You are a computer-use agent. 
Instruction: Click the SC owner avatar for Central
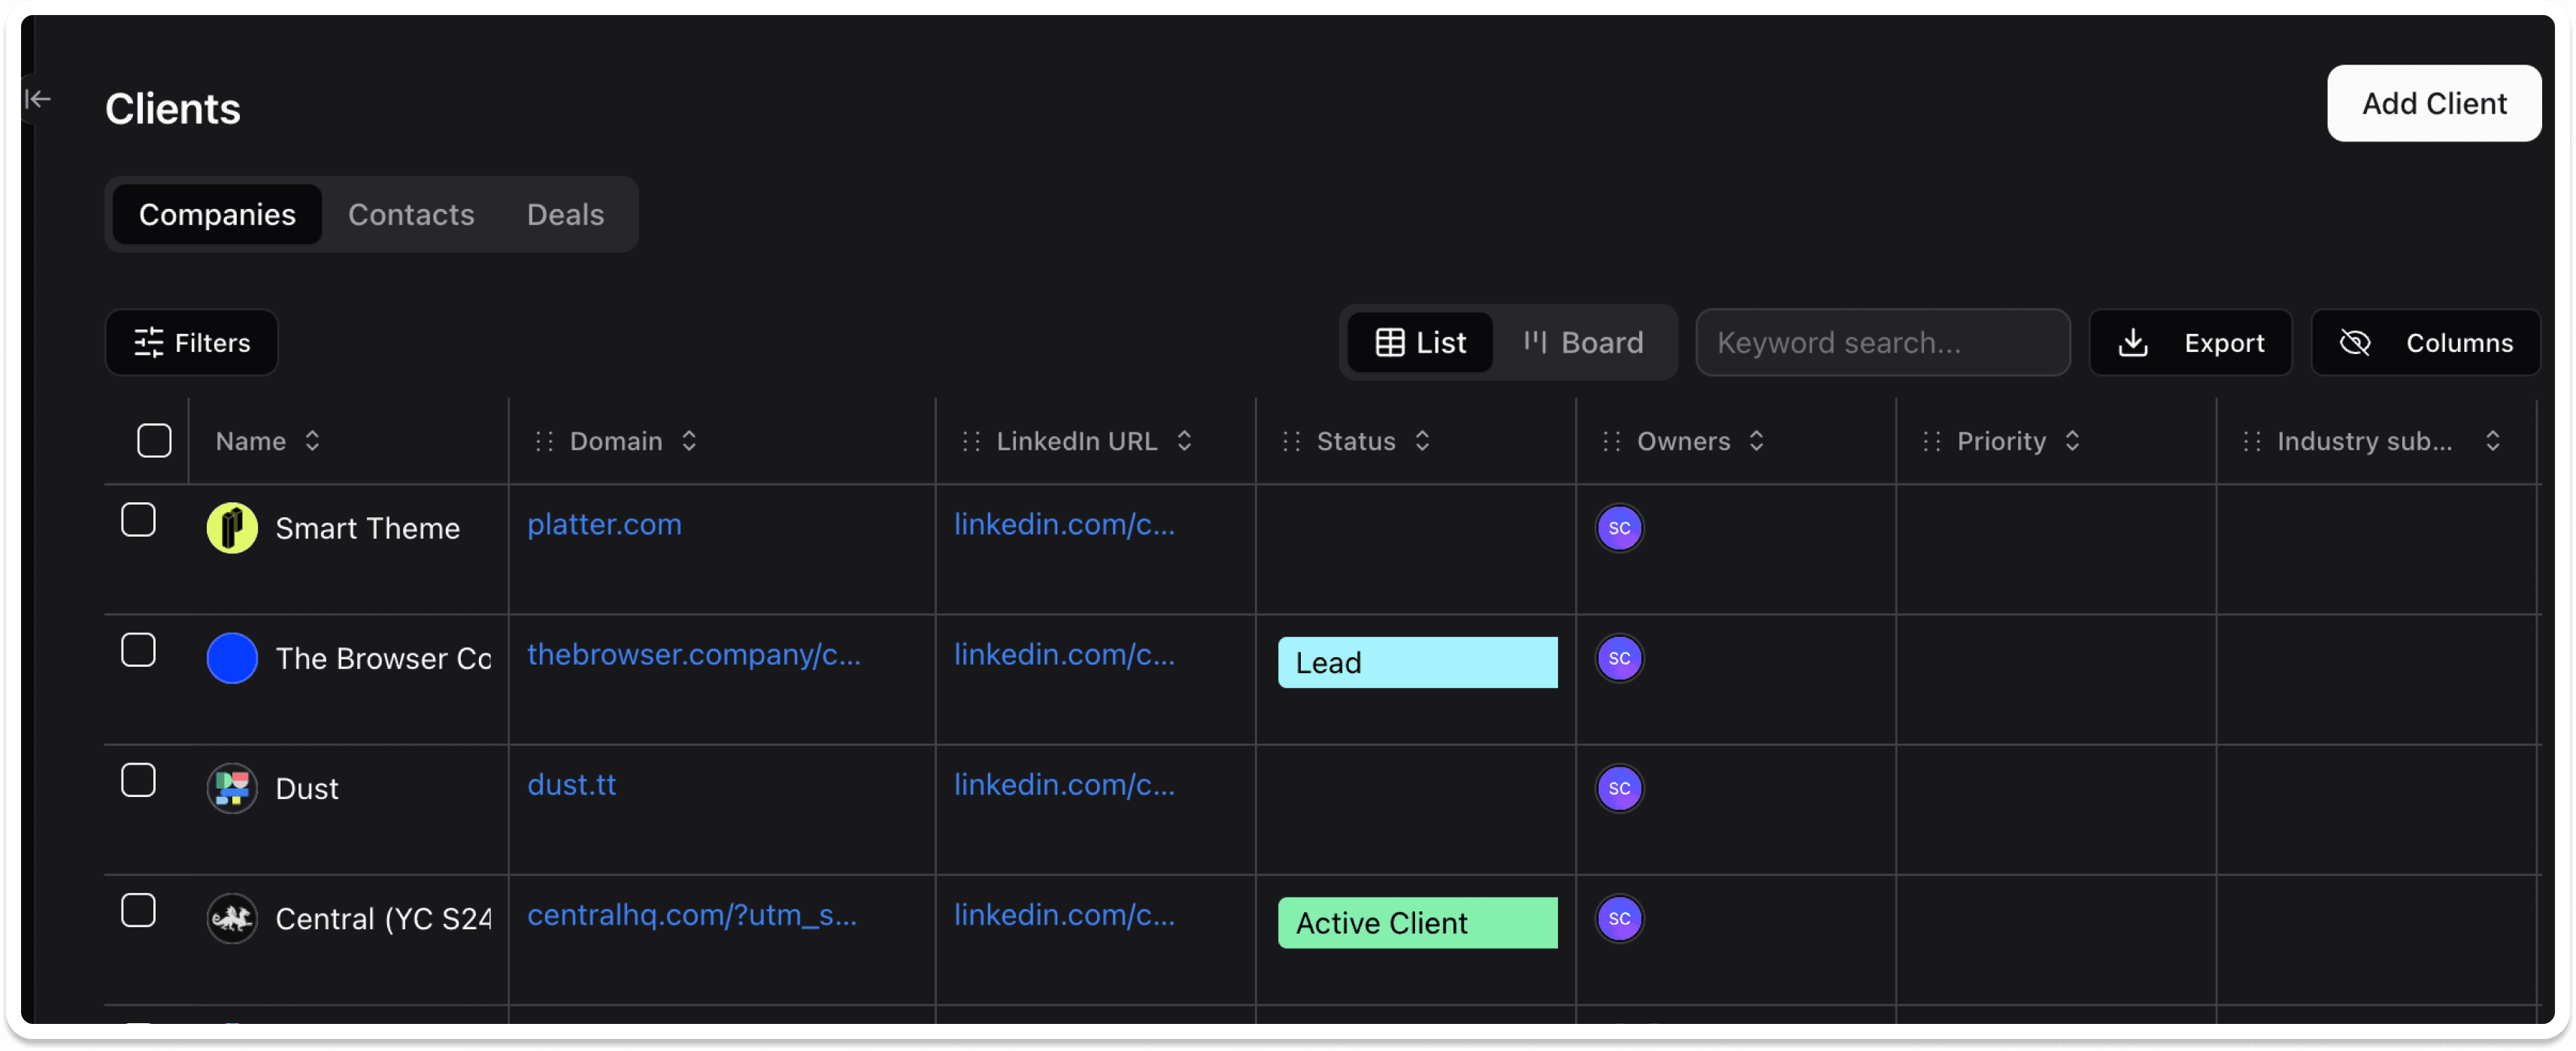1620,919
